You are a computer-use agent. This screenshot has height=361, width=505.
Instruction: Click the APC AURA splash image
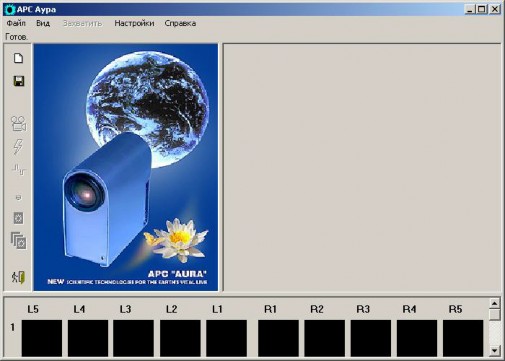(x=126, y=167)
